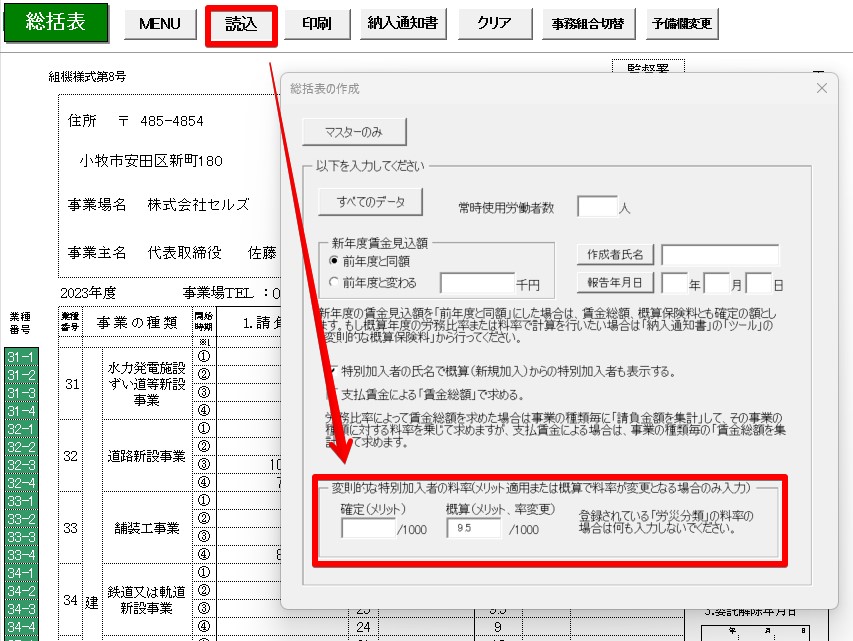The height and width of the screenshot is (641, 853).
Task: Select the green 34-4 row label
Action: (21, 626)
